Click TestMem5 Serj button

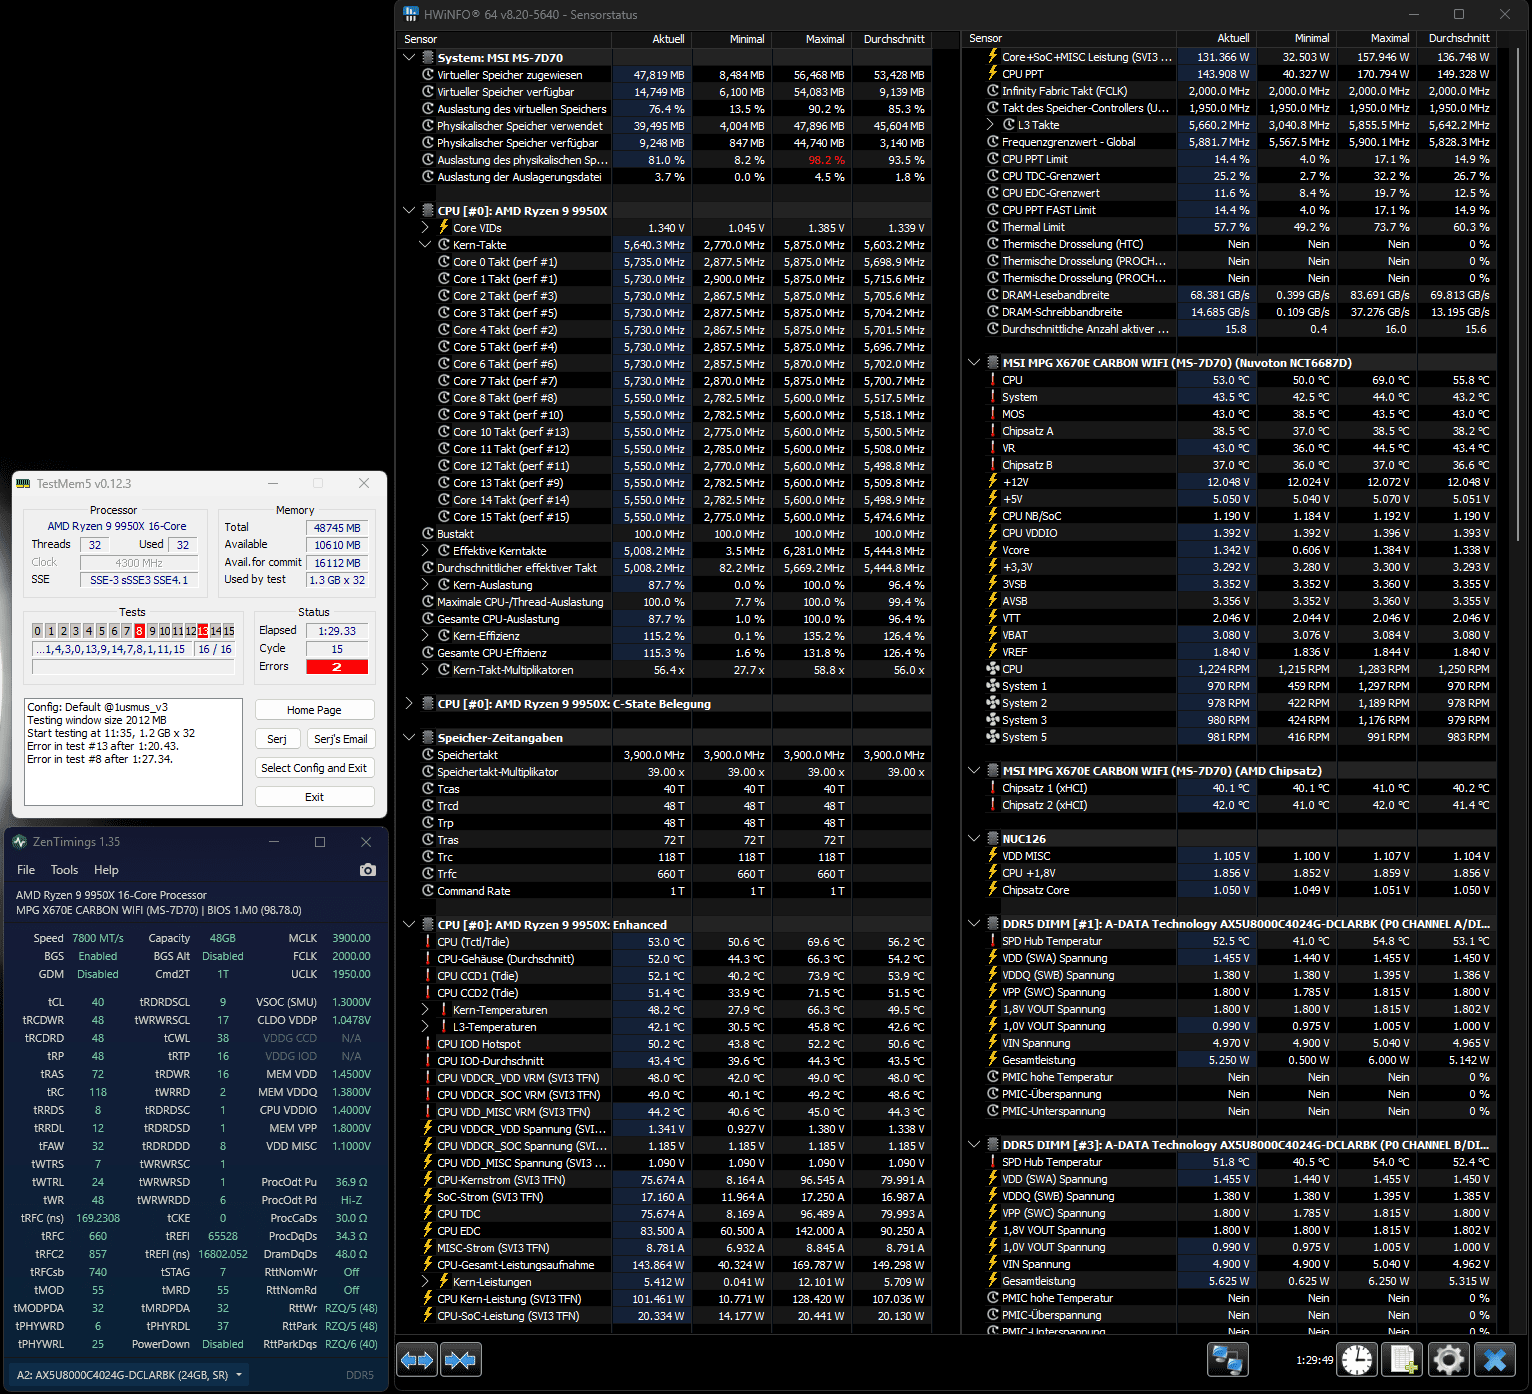pyautogui.click(x=277, y=739)
